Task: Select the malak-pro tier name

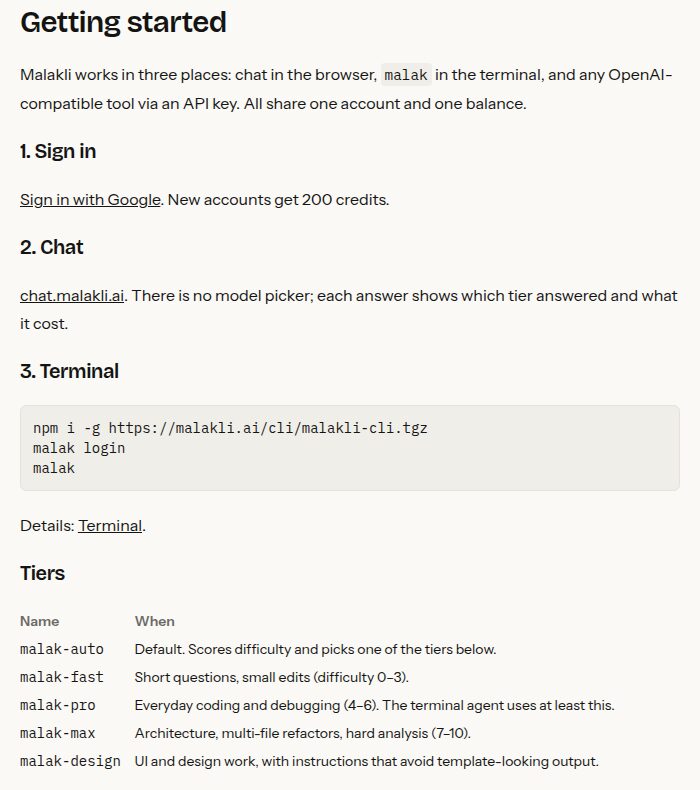Action: point(58,705)
